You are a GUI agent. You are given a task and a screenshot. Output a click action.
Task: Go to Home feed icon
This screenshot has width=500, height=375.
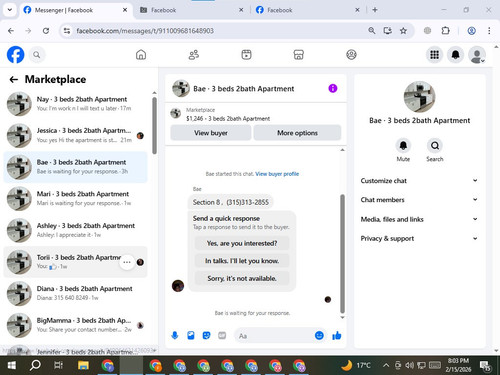(141, 55)
